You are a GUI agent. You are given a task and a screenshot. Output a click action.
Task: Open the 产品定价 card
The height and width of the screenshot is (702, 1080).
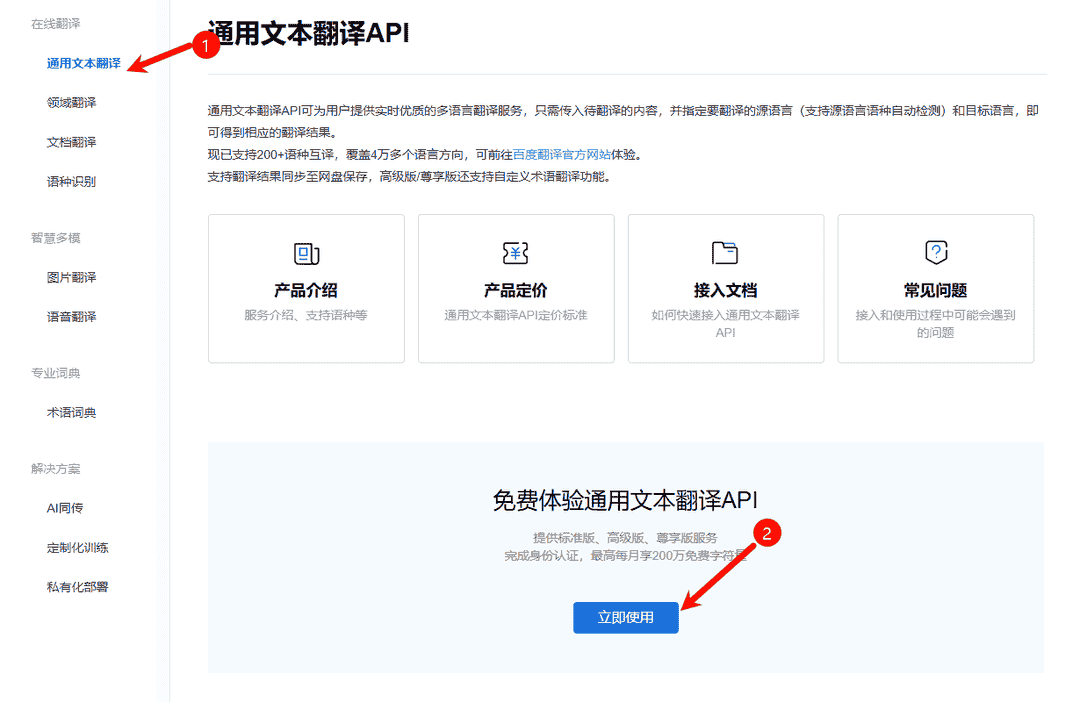[515, 288]
